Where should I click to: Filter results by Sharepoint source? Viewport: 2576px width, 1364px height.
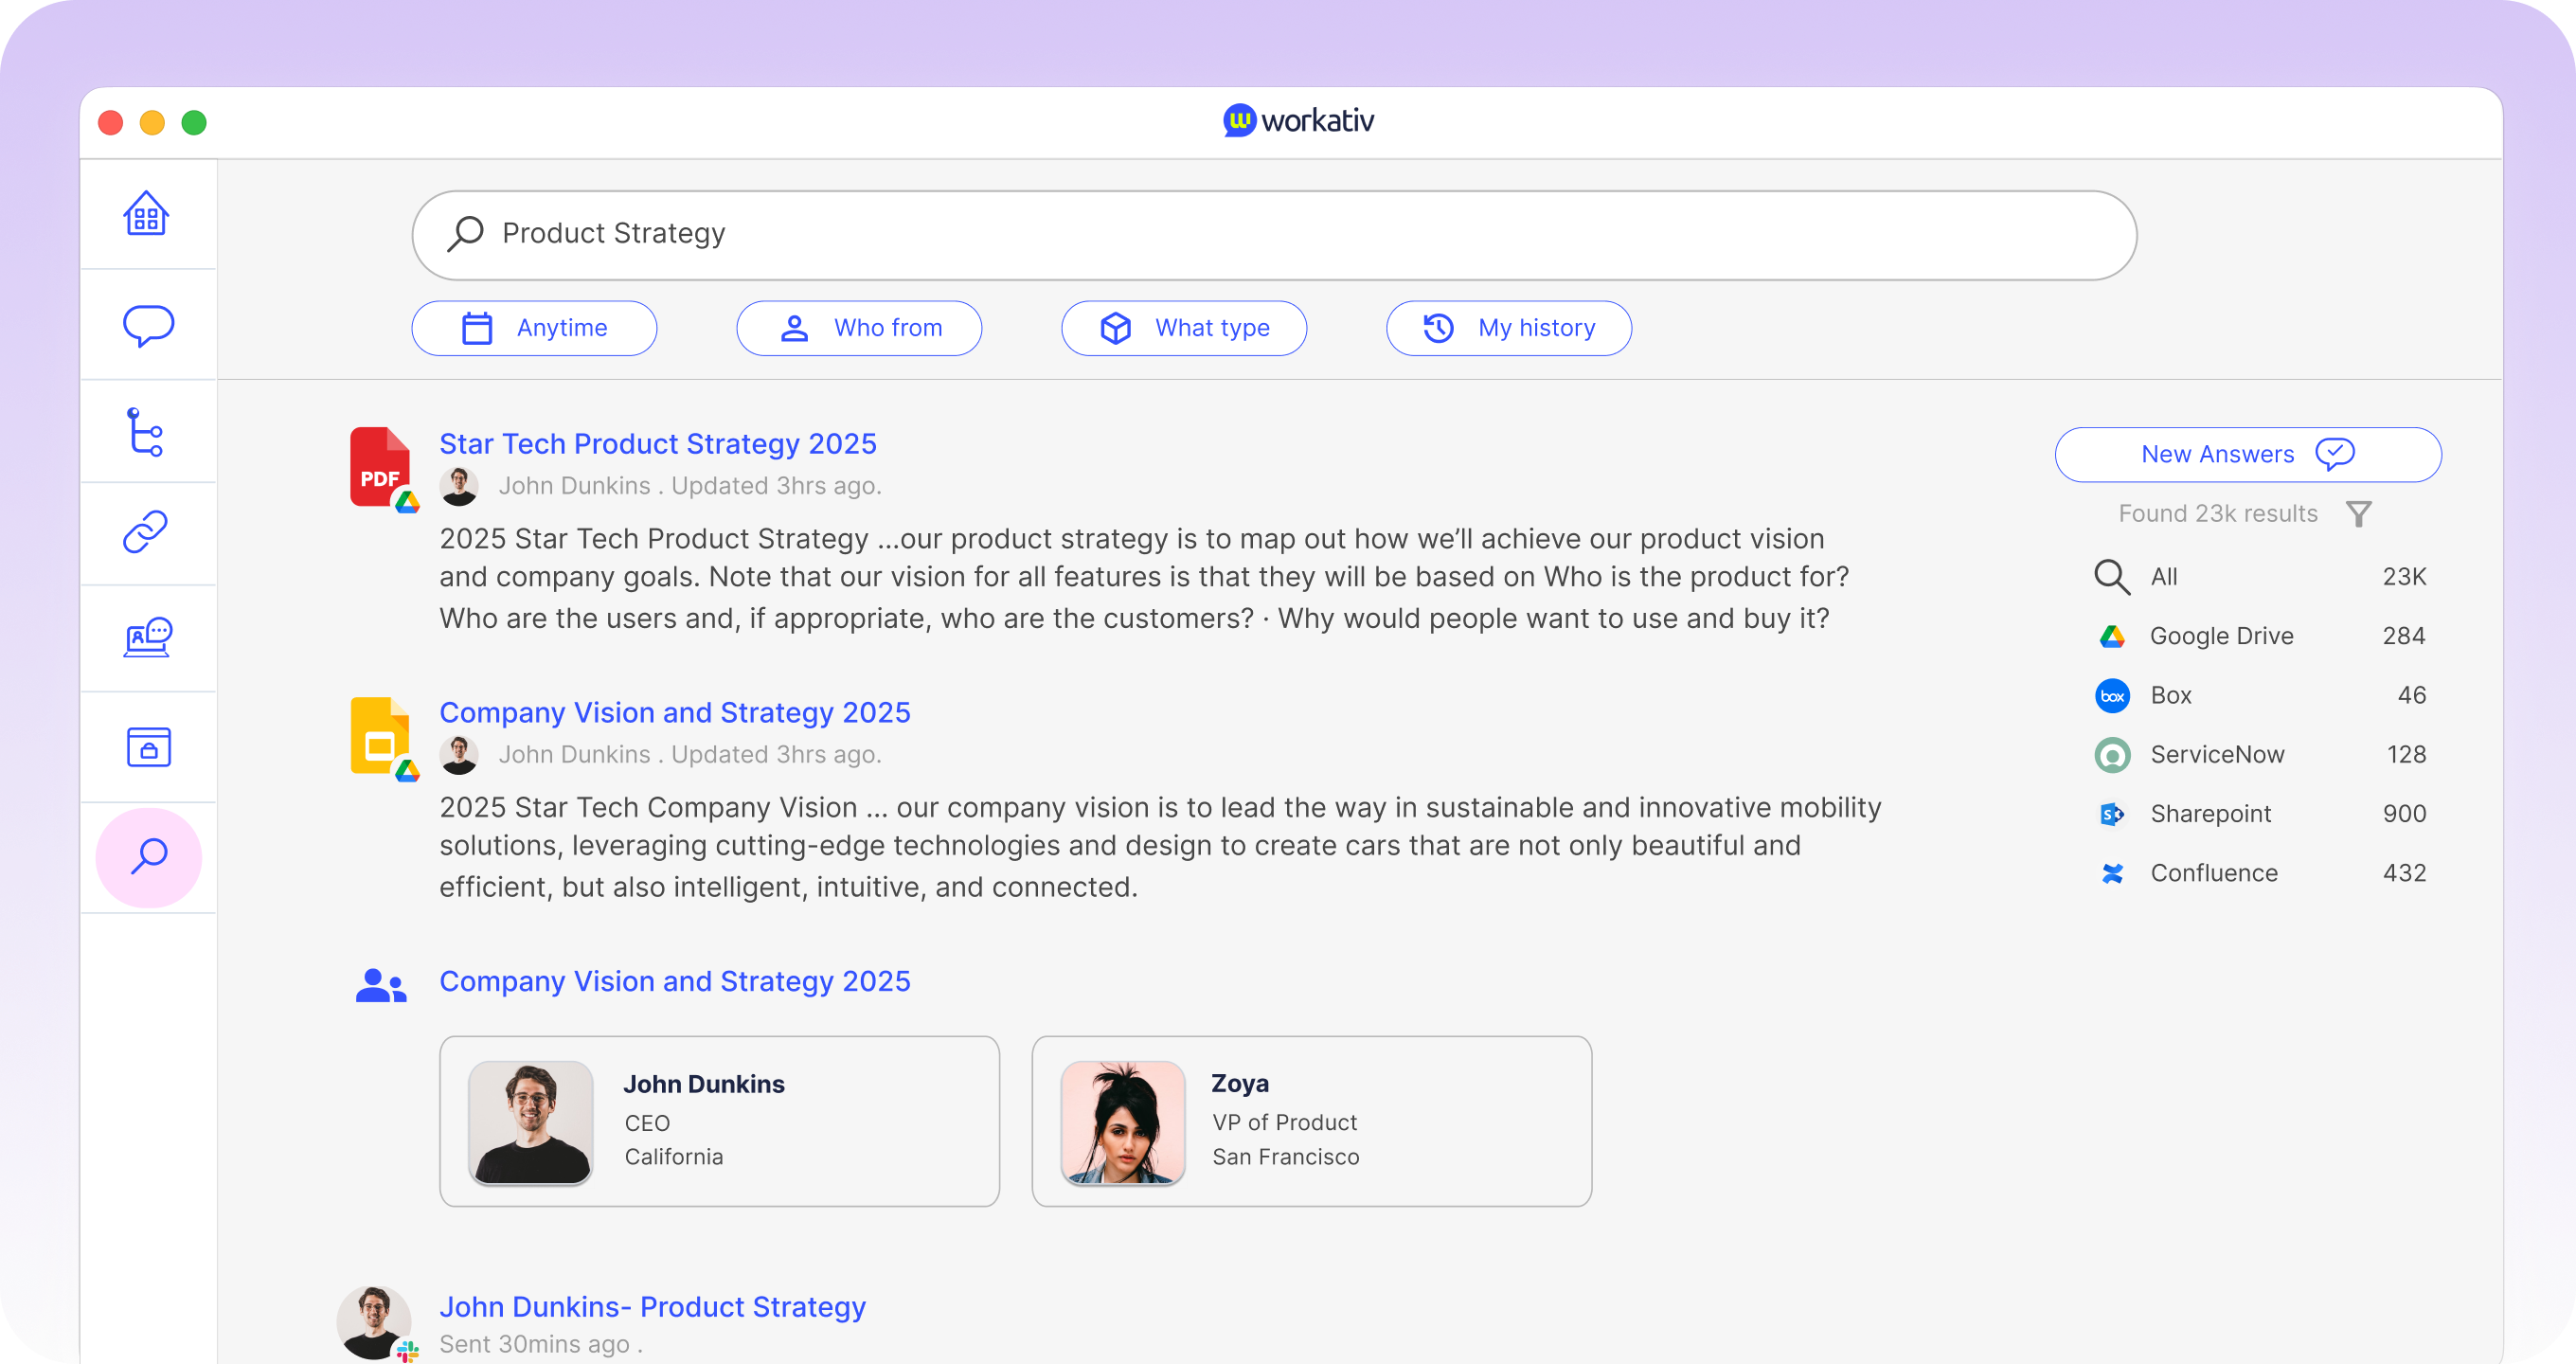(x=2212, y=813)
